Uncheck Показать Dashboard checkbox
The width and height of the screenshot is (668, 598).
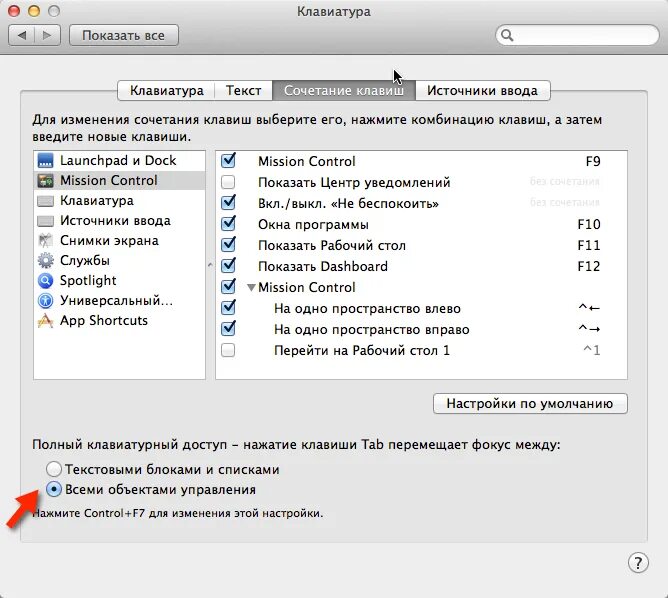[228, 265]
